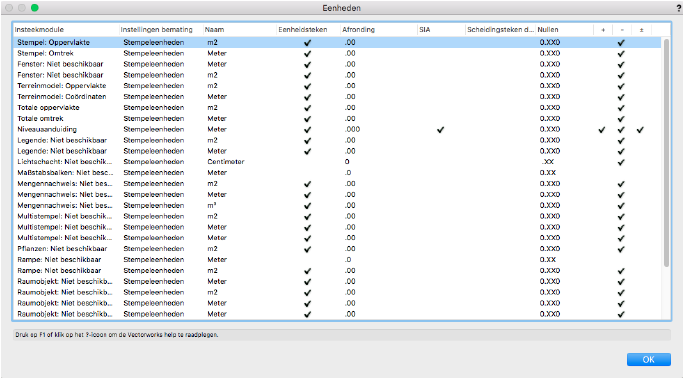Click the vertical scrollbar of the list
Screen dimensions: 684x380
666,153
